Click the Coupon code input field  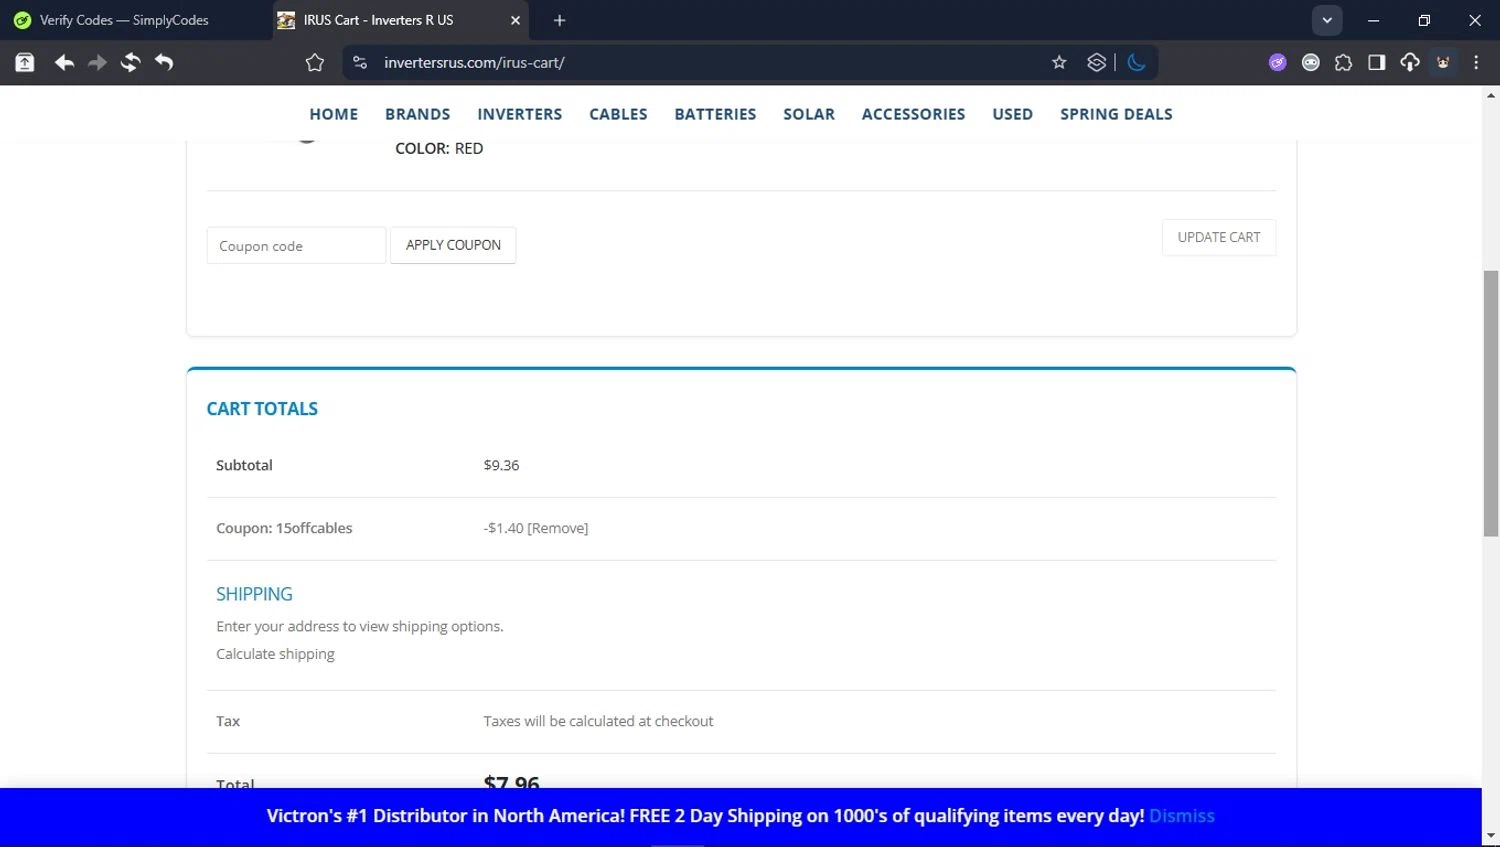(296, 246)
